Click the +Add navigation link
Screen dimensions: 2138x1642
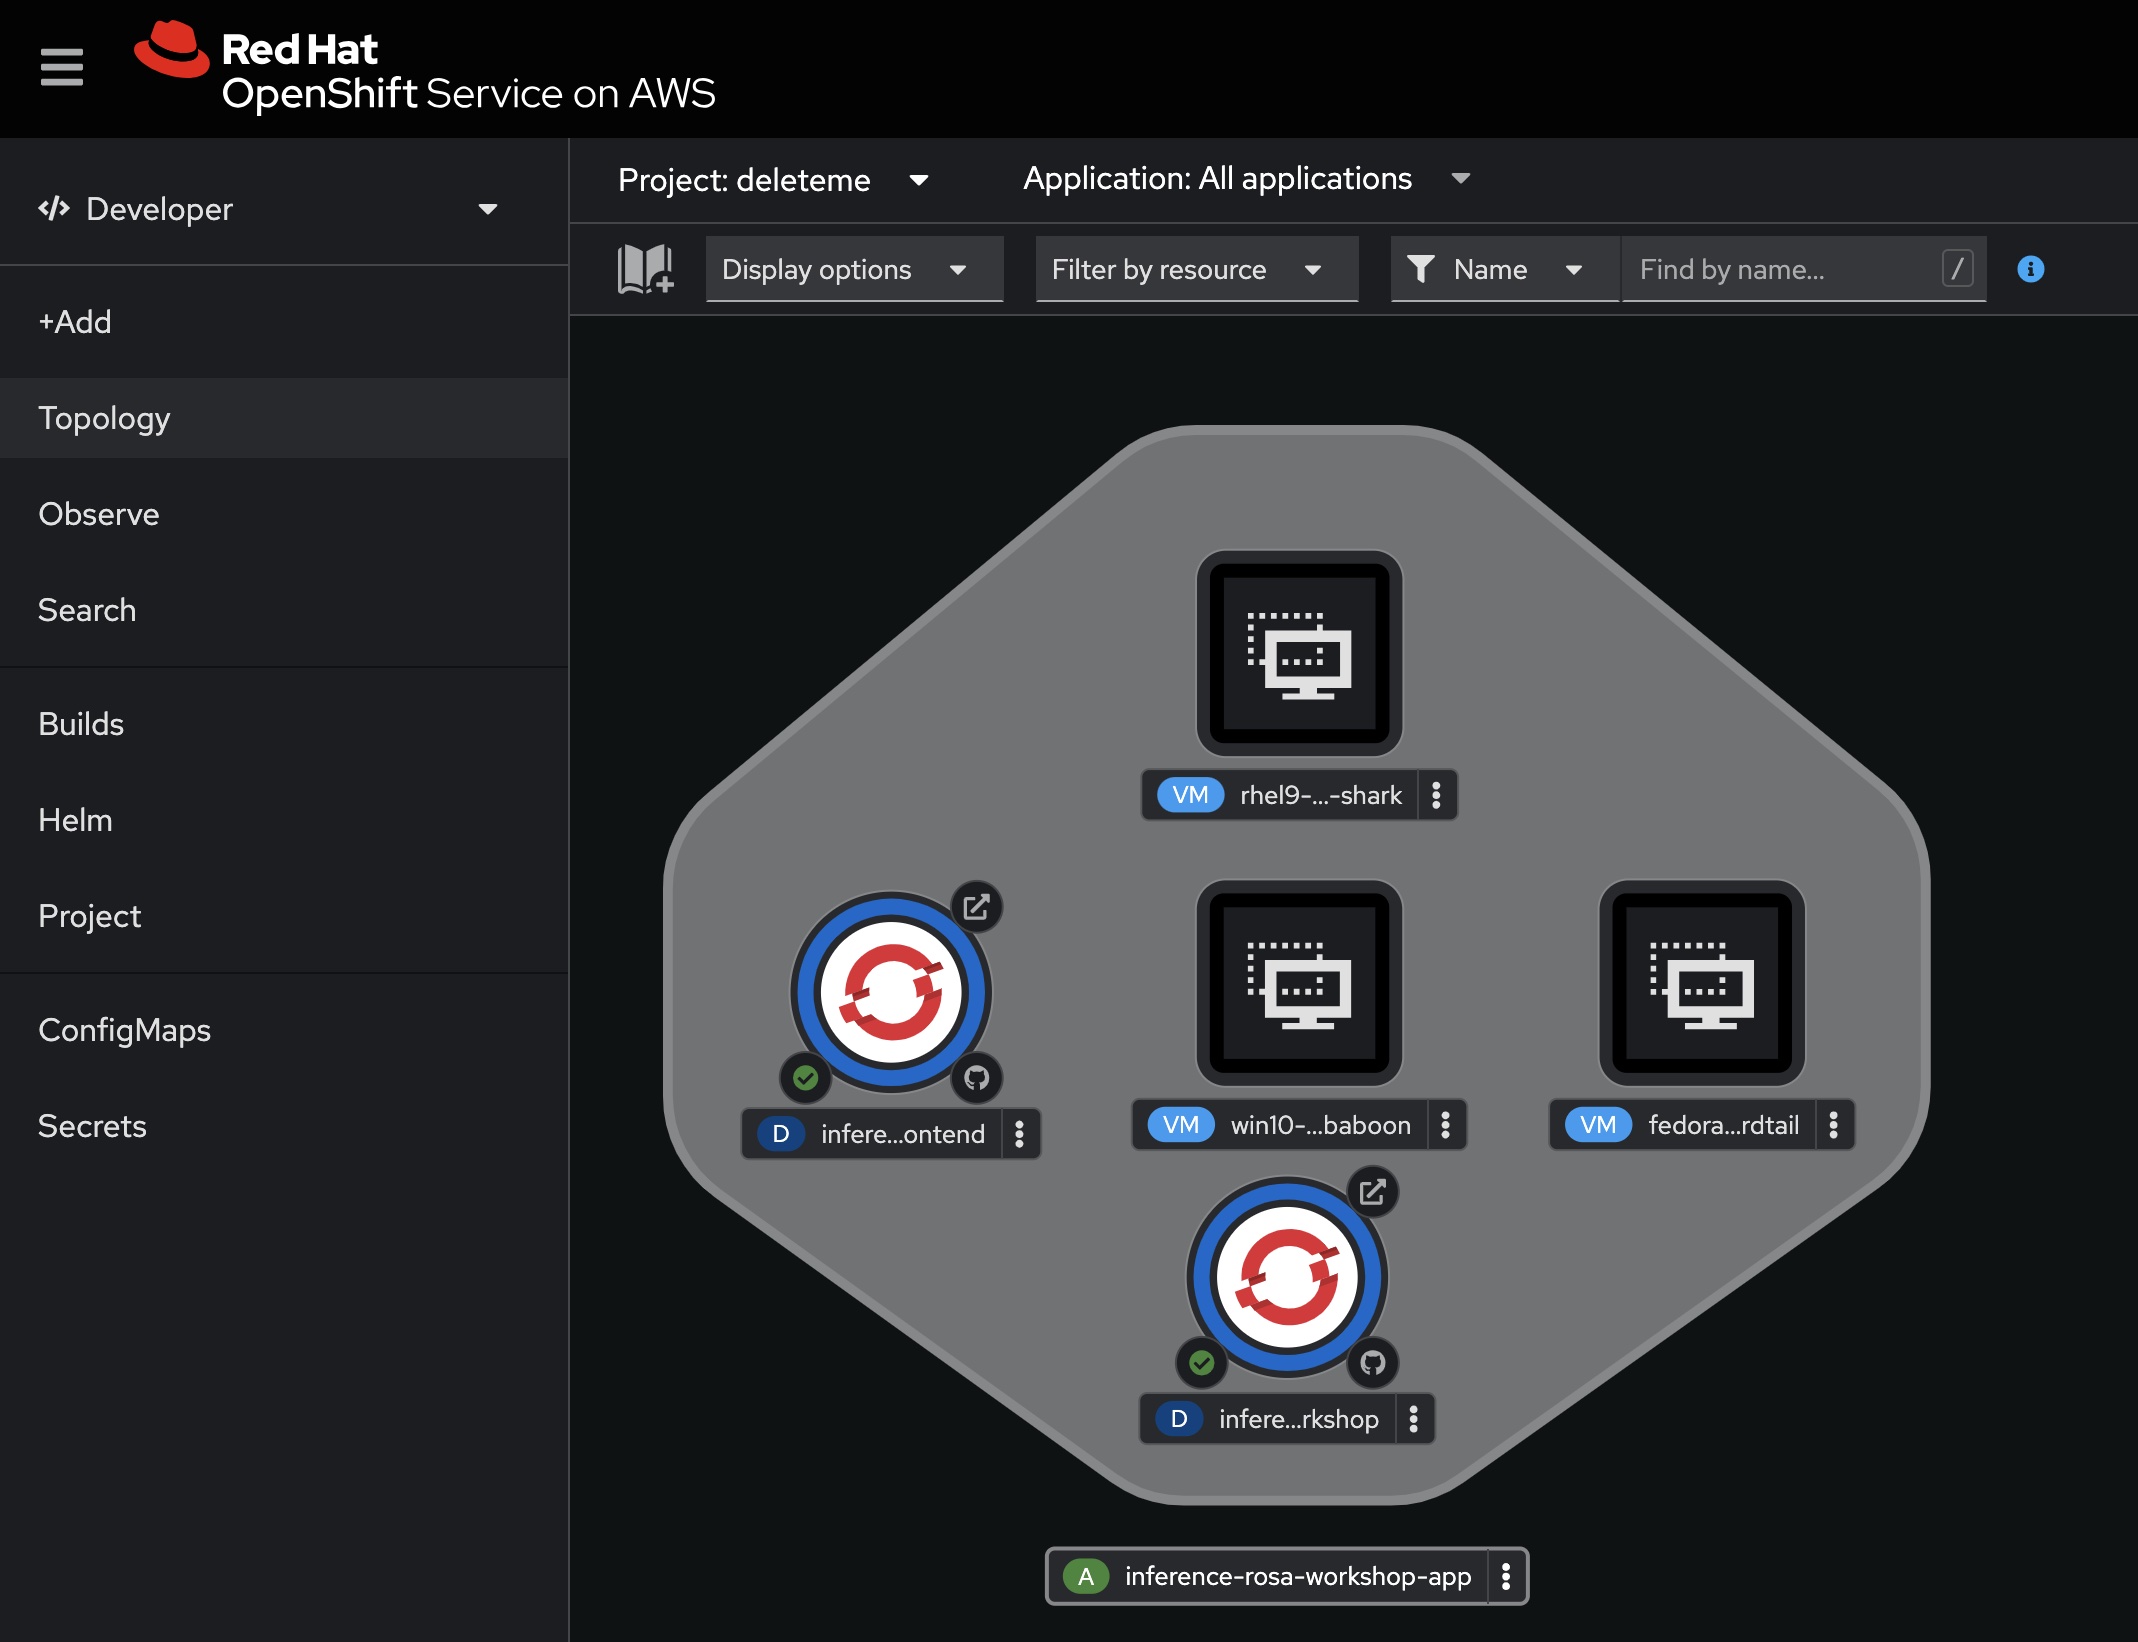[75, 322]
